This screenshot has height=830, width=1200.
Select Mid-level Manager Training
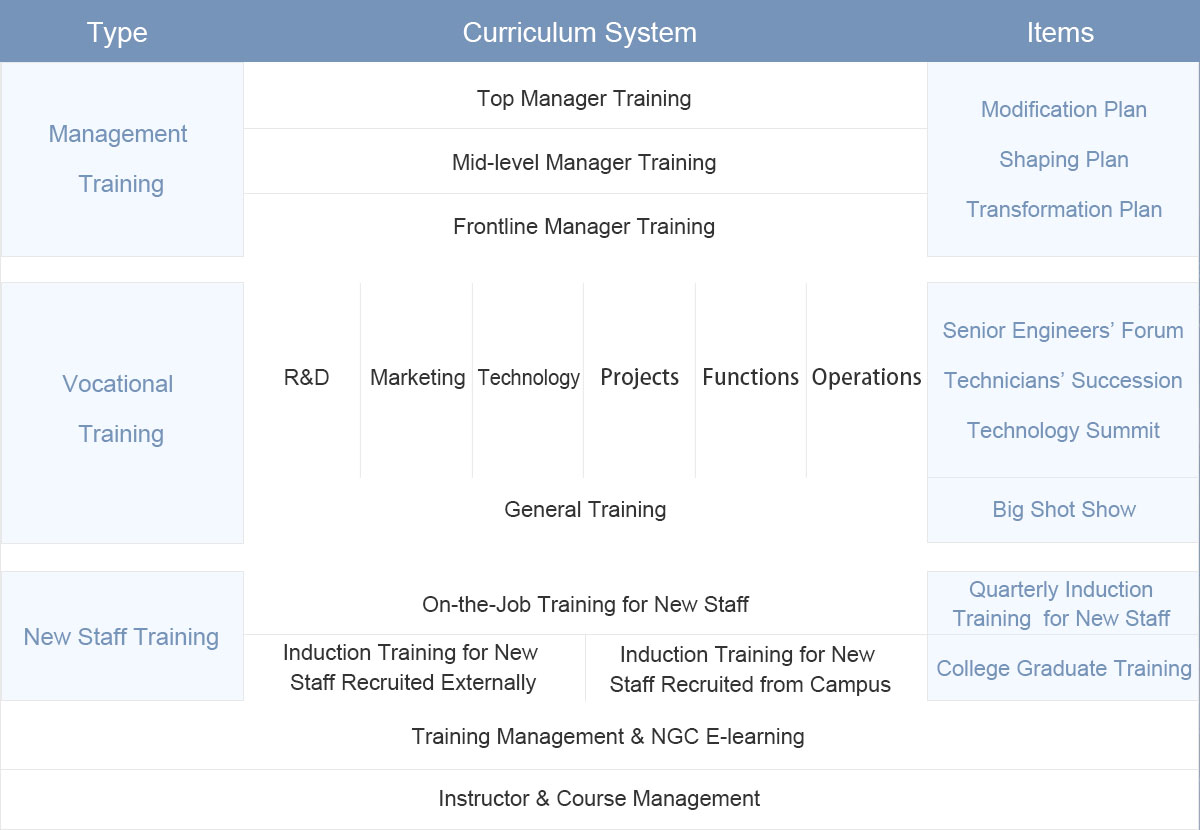[585, 162]
